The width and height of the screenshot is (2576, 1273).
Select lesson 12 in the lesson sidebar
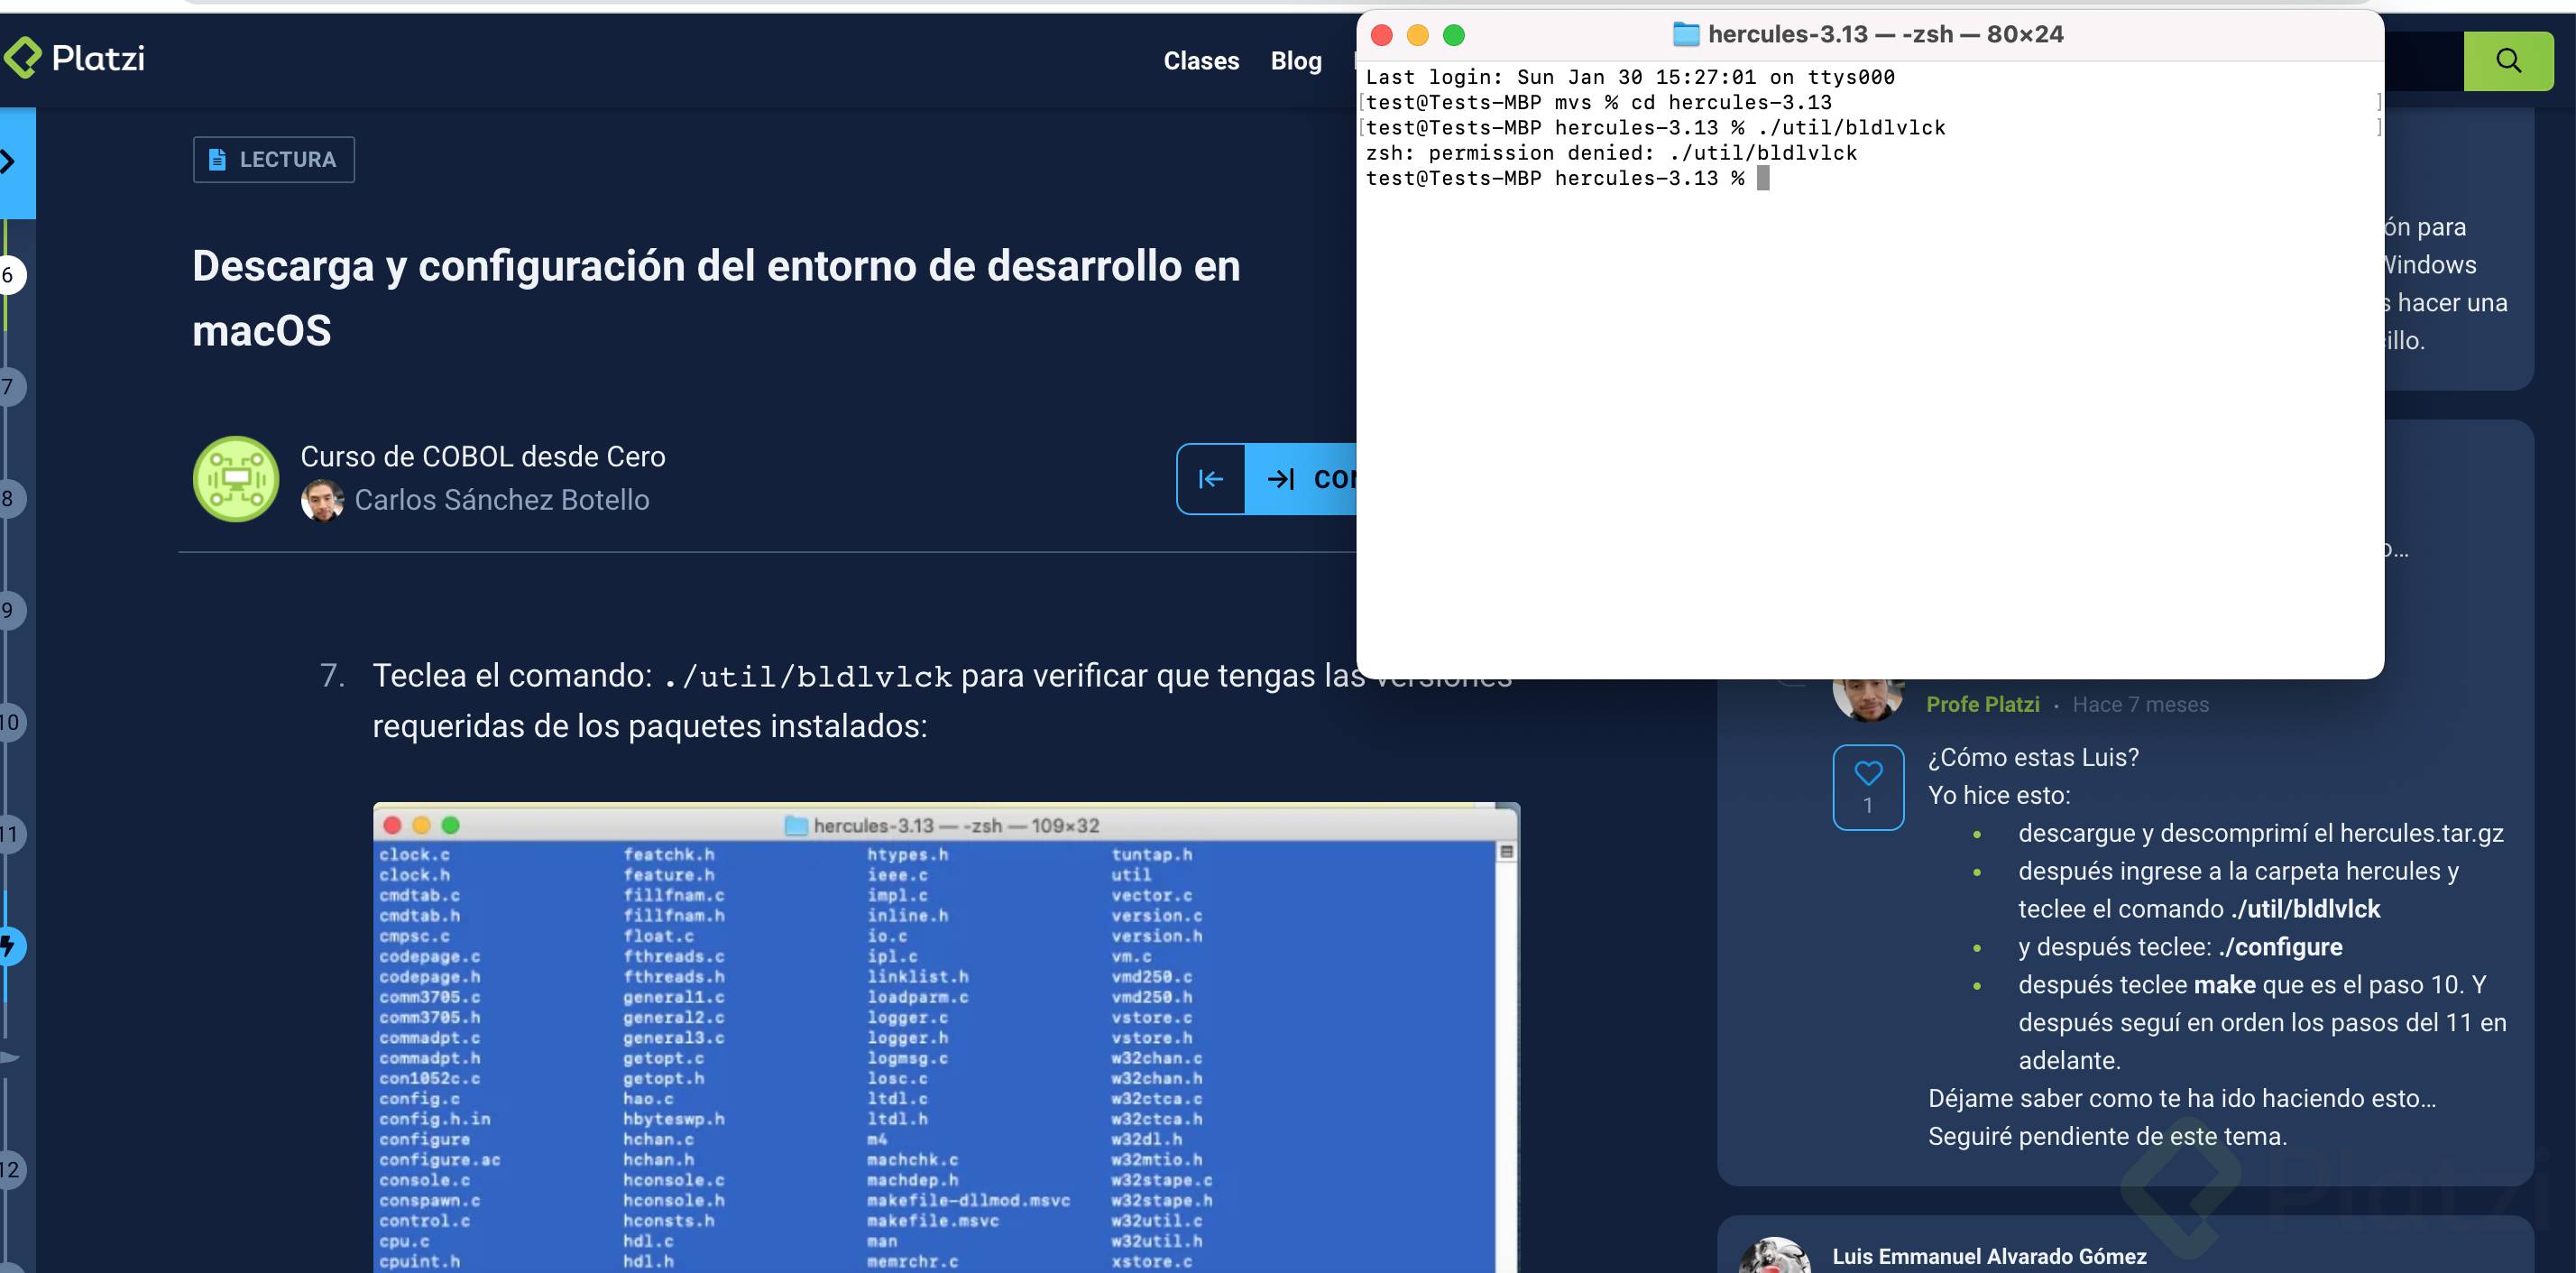[8, 1168]
